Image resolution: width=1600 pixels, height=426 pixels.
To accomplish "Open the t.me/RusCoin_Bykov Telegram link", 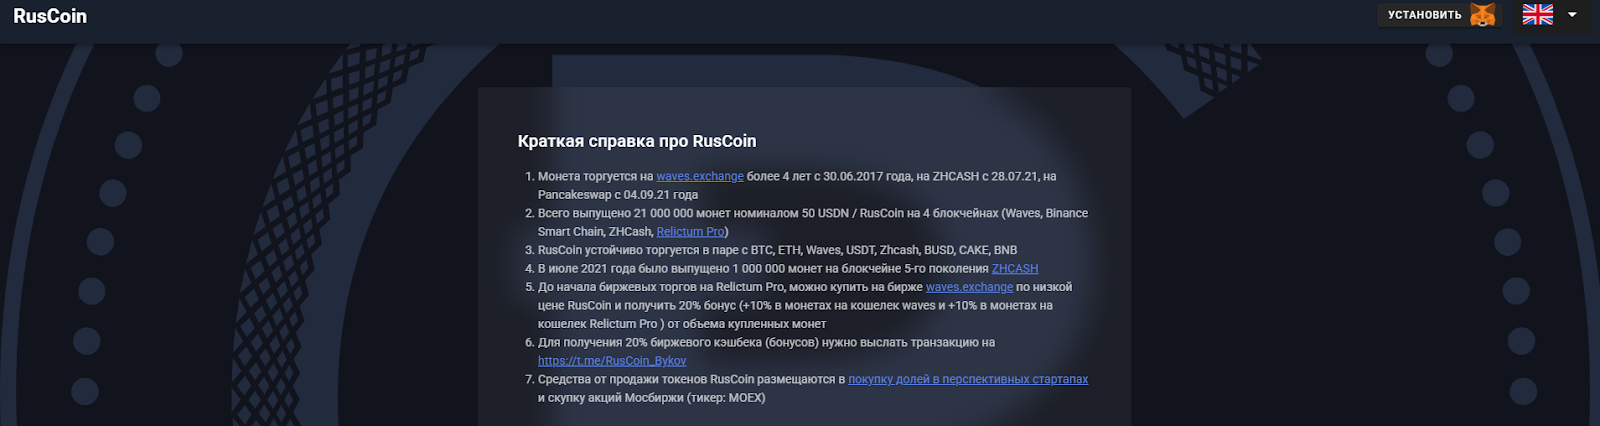I will click(x=612, y=361).
